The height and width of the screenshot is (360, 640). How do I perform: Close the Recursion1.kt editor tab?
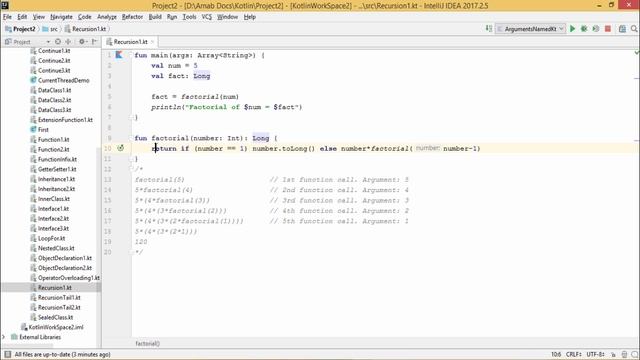pos(152,42)
